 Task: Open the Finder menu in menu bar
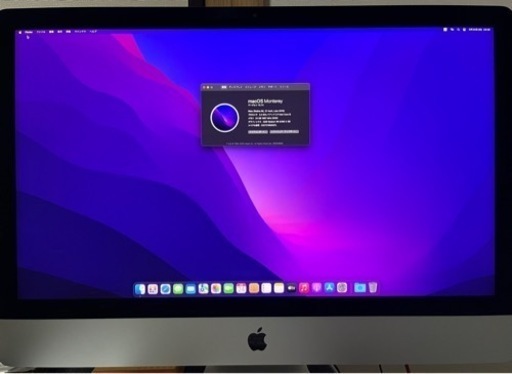point(29,32)
